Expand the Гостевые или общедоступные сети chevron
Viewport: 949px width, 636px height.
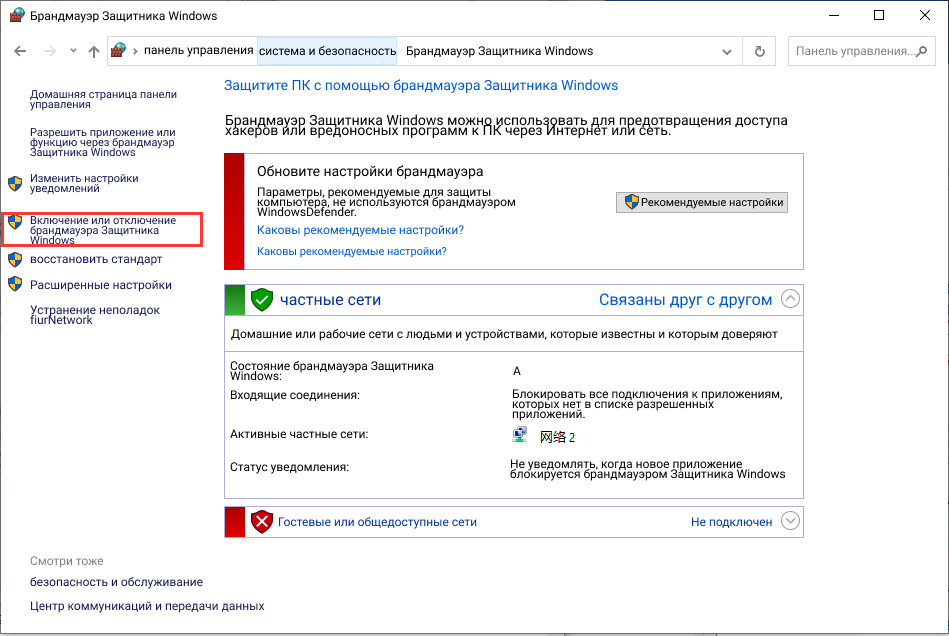(x=790, y=521)
